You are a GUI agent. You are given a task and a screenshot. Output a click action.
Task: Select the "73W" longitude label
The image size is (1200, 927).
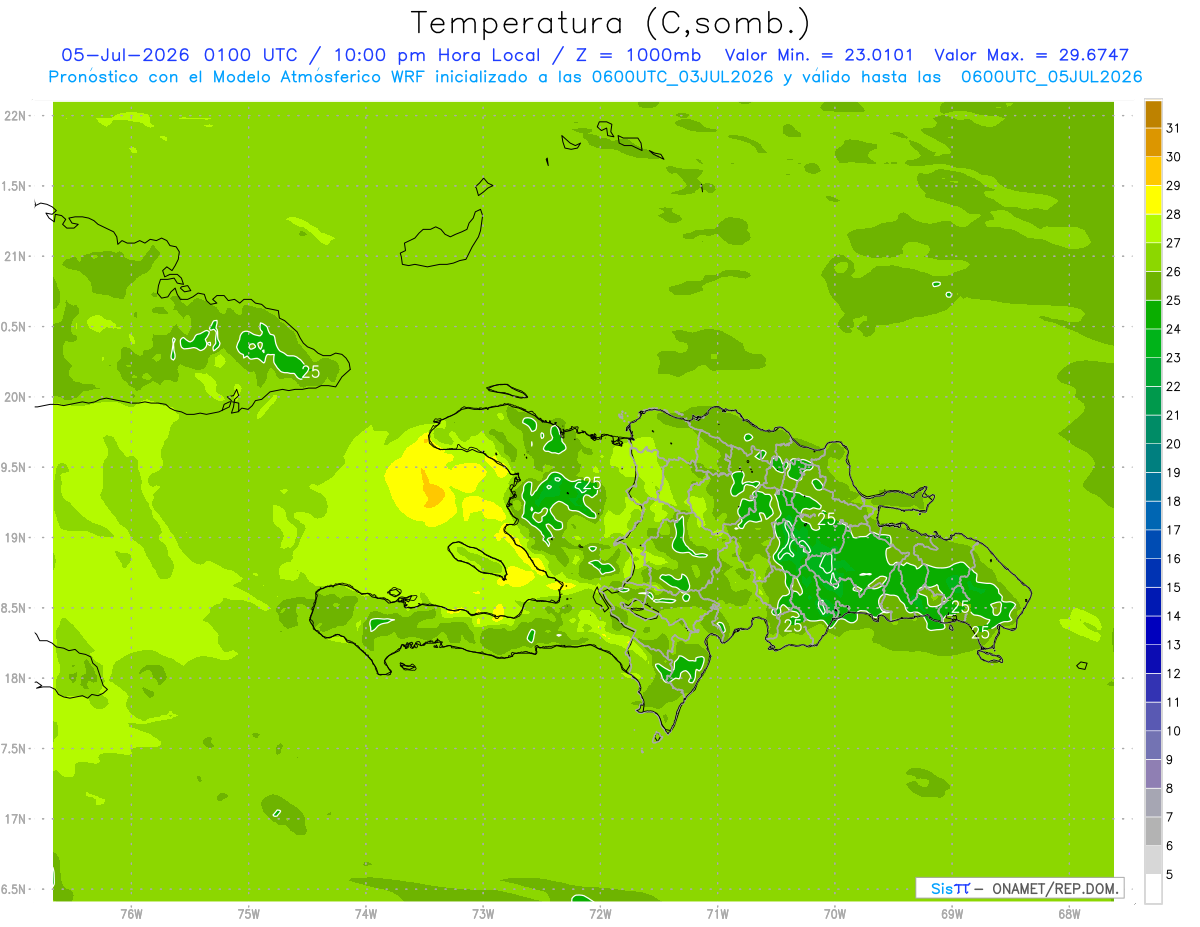tap(483, 913)
